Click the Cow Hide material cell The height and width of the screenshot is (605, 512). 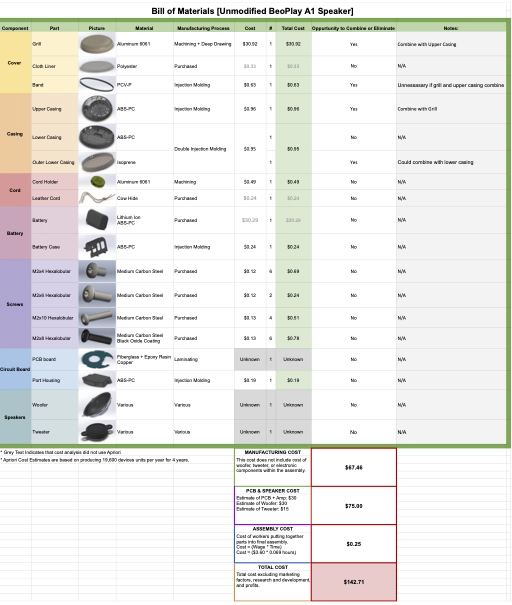[x=144, y=198]
